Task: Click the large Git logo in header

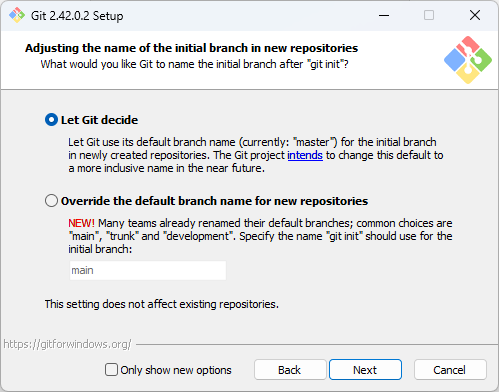Action: tap(468, 60)
